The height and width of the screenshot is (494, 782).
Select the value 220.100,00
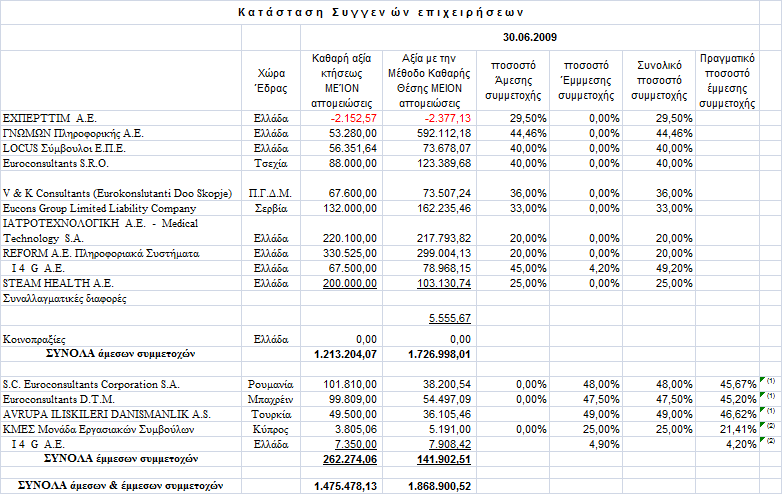point(350,238)
